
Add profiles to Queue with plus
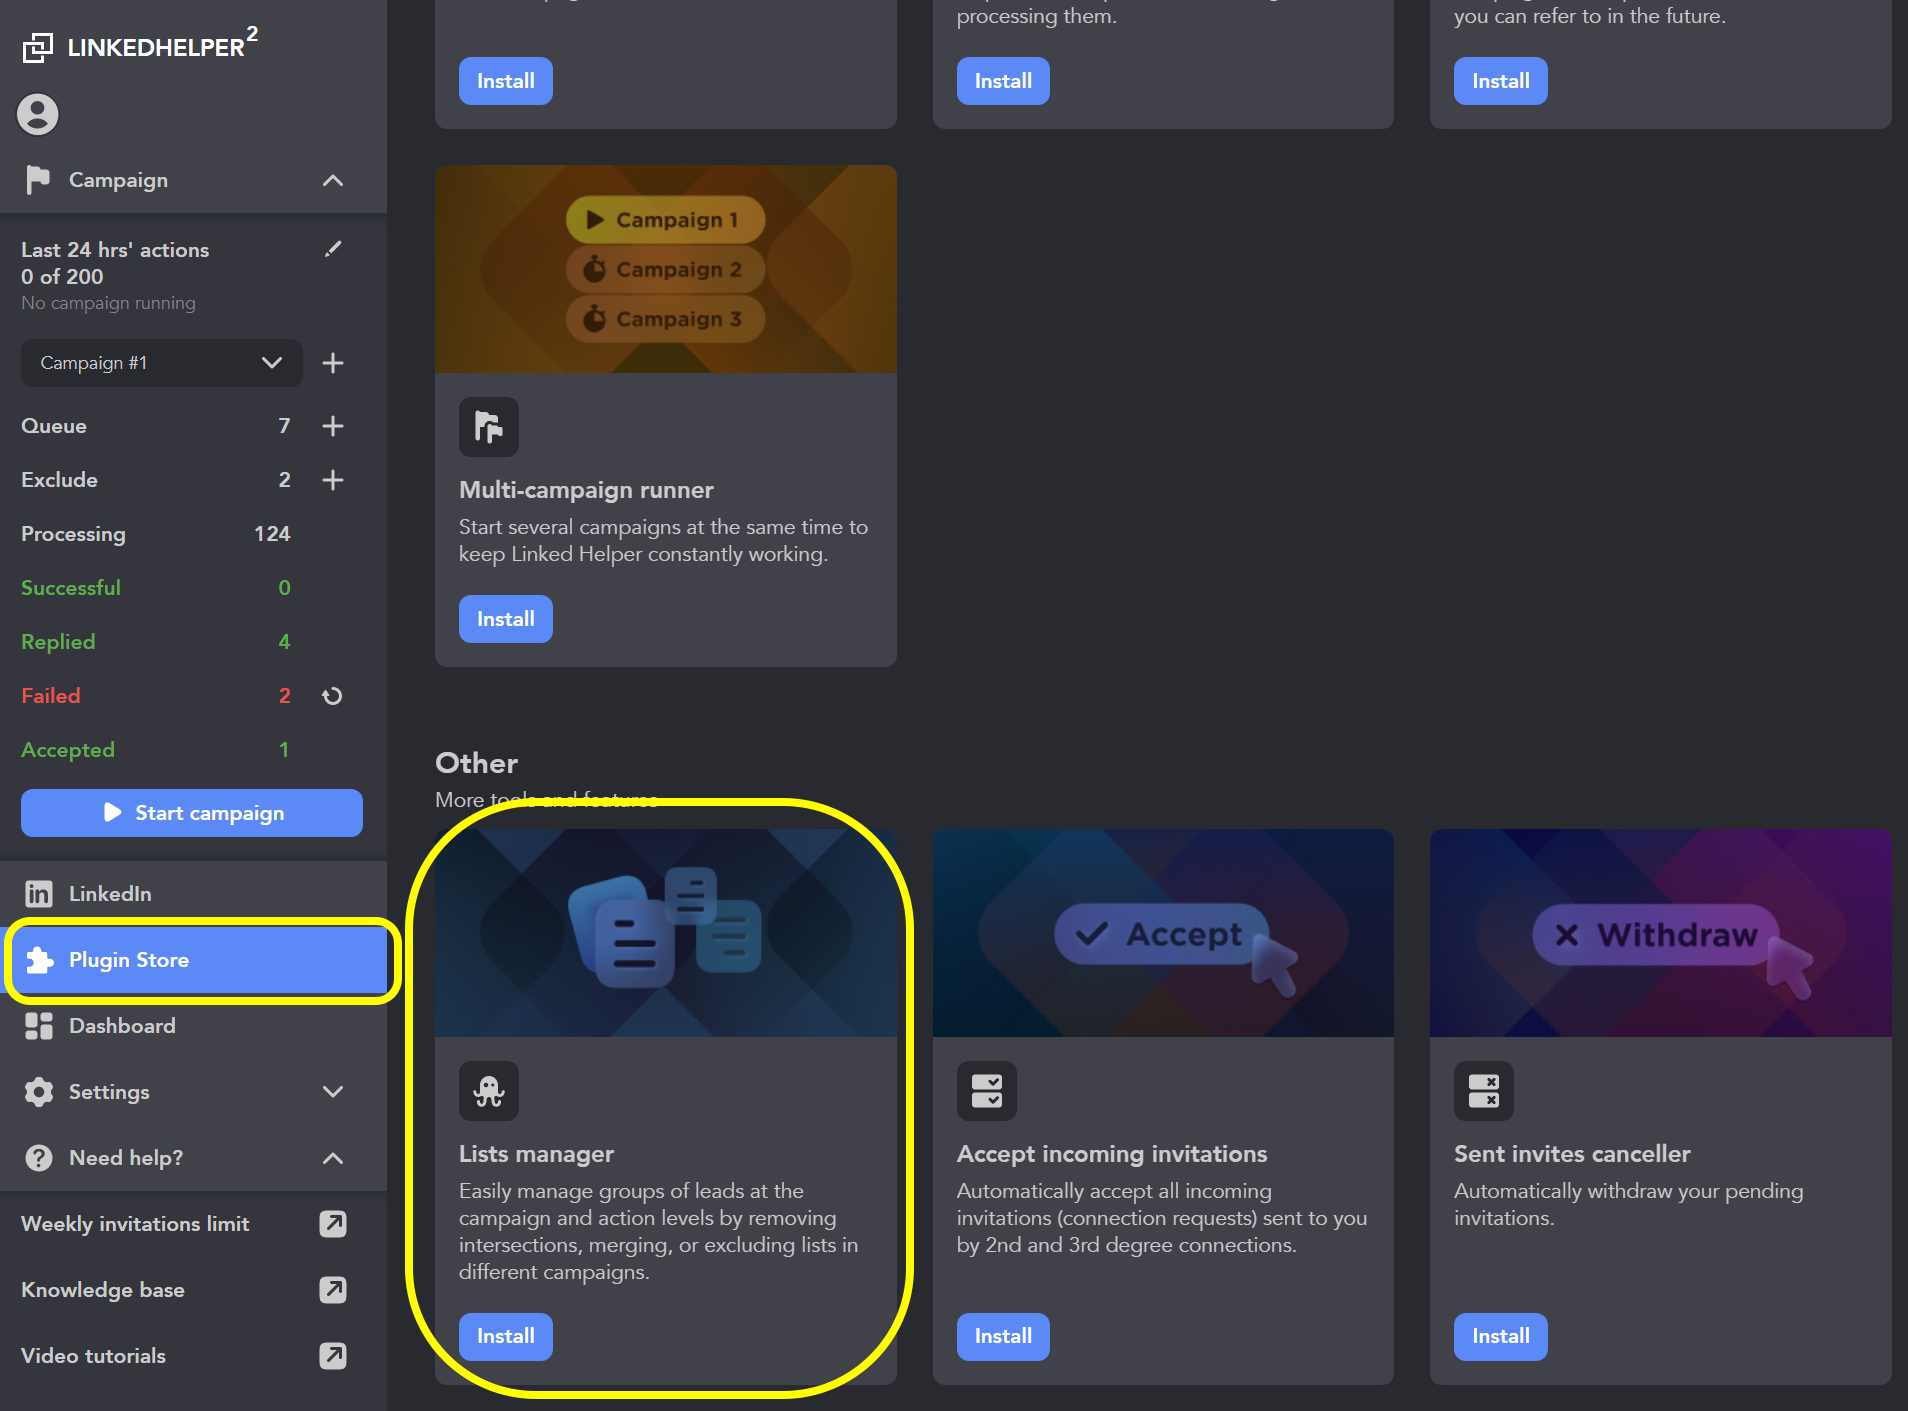333,426
